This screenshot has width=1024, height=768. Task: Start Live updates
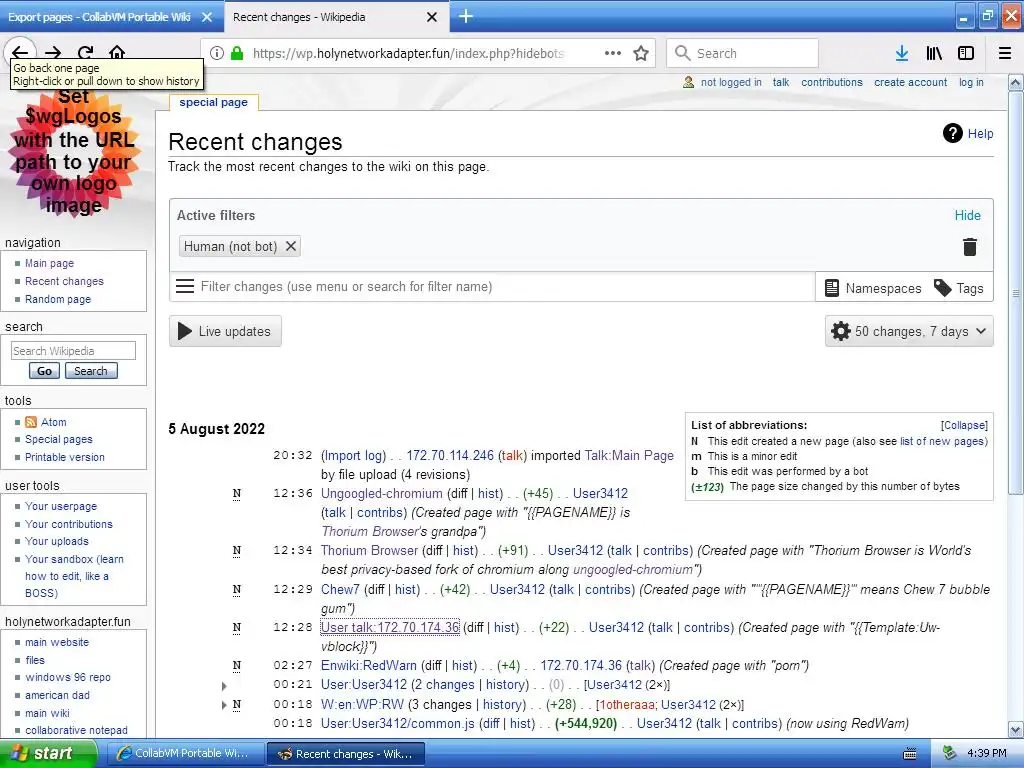225,331
